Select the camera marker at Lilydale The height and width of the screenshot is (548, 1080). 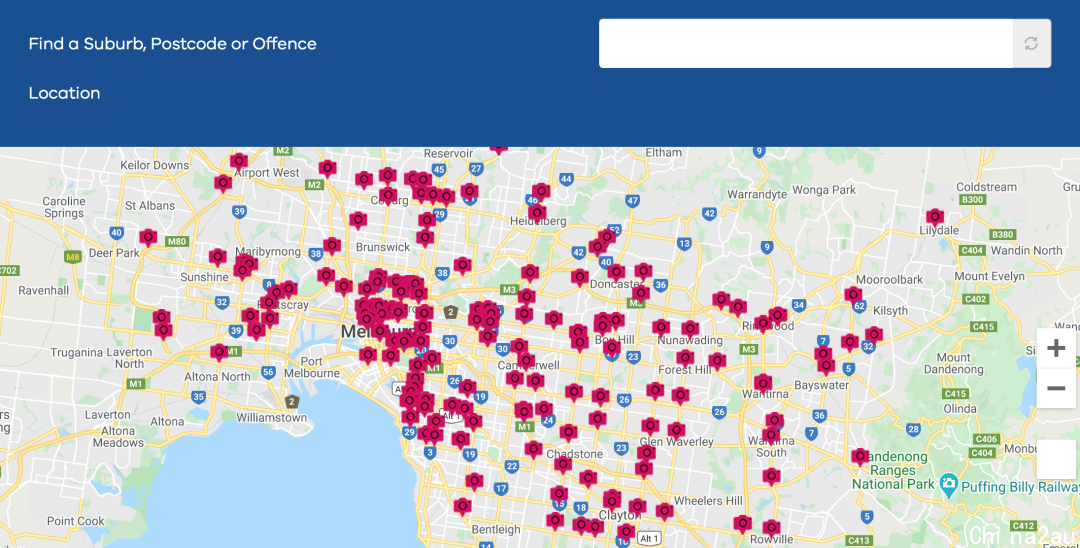click(935, 218)
